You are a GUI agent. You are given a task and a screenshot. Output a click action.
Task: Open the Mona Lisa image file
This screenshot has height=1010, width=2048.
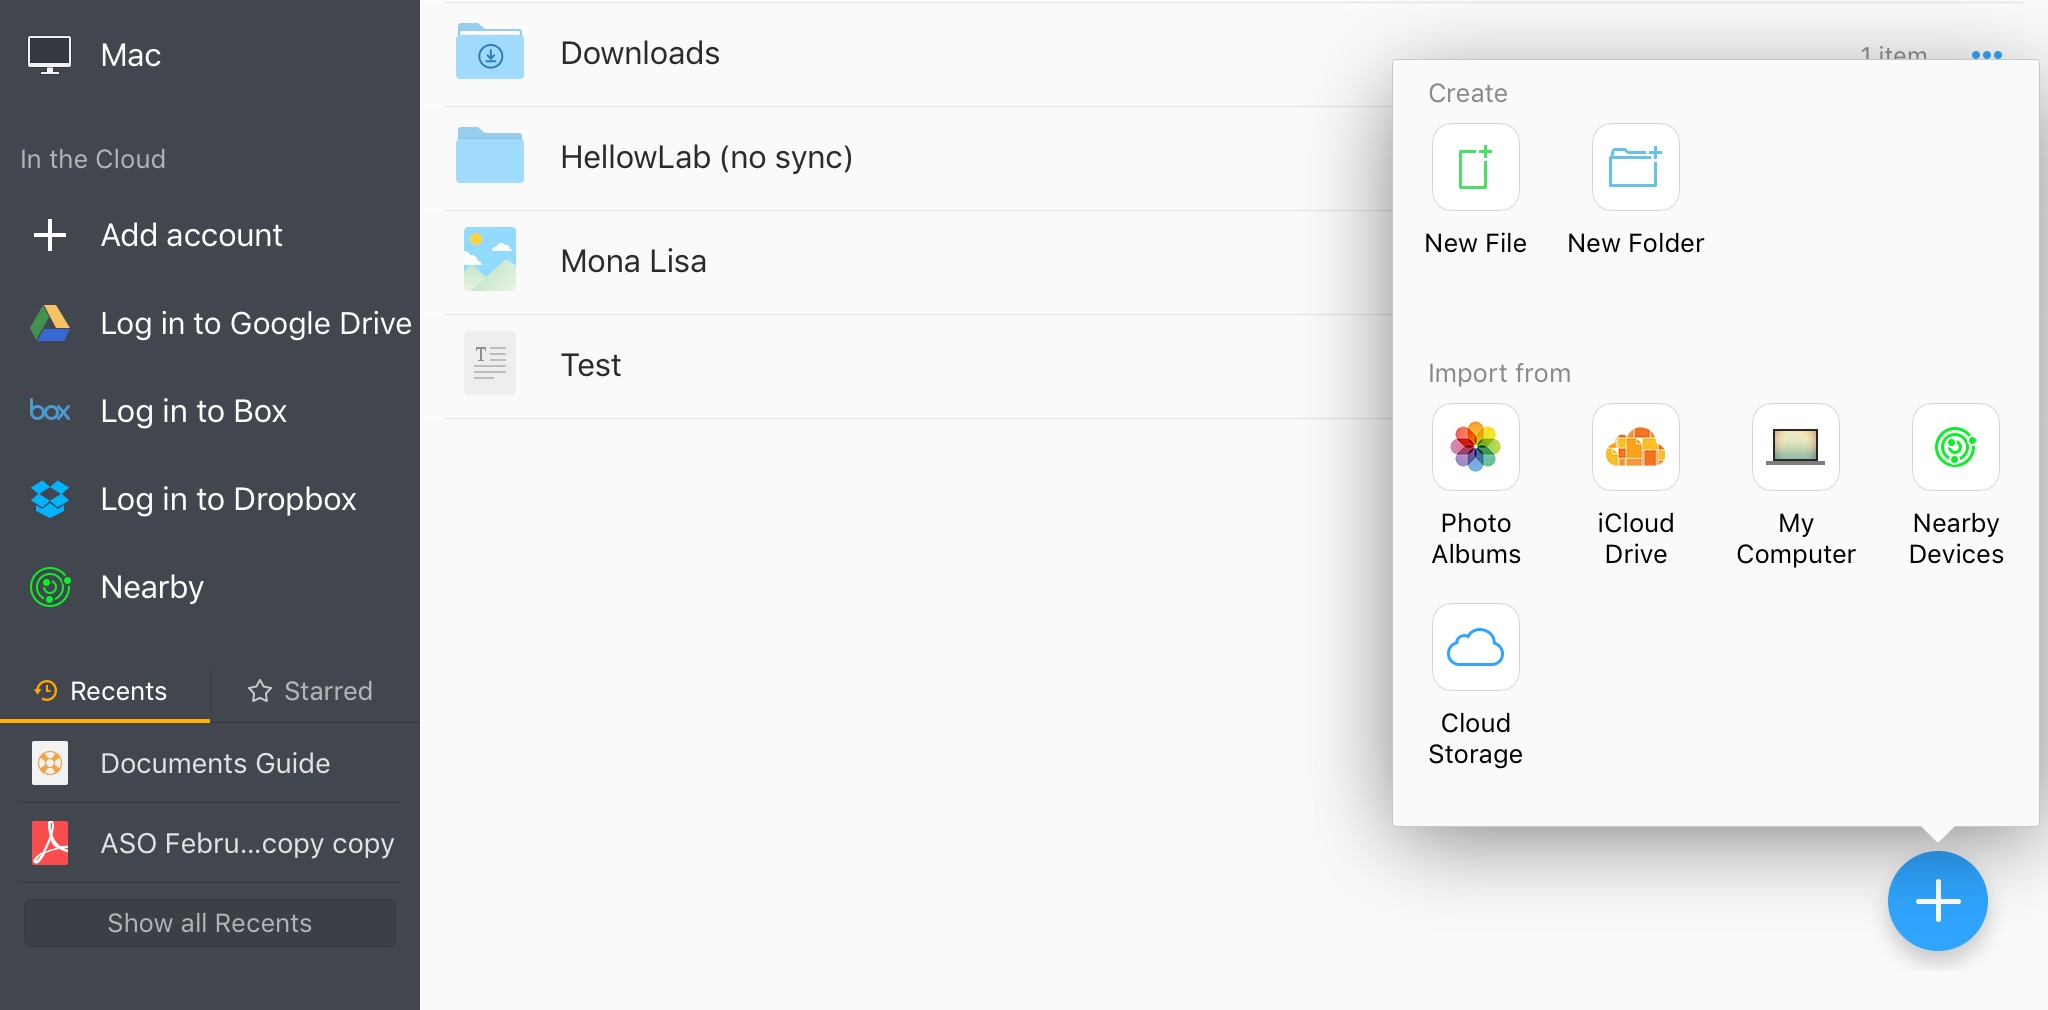633,261
